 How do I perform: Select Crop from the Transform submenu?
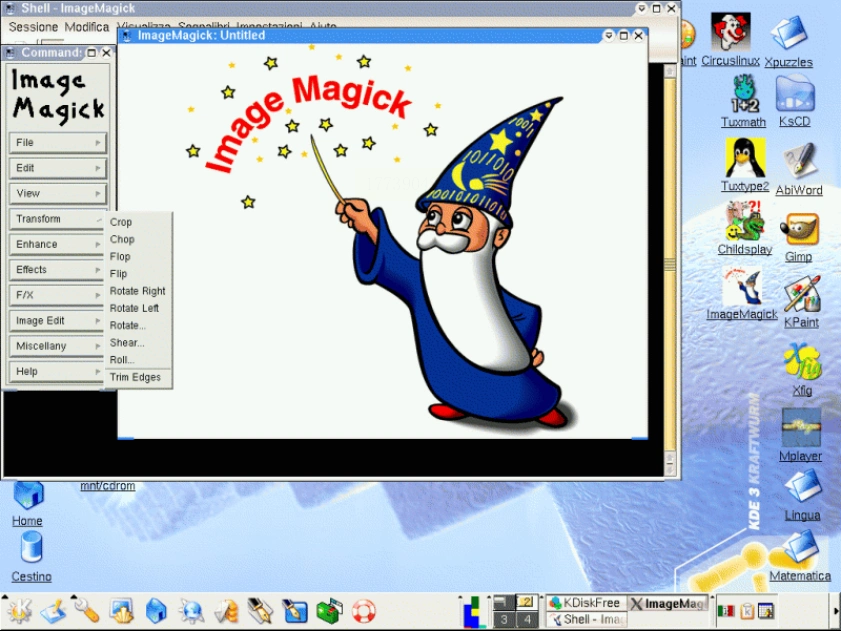121,222
